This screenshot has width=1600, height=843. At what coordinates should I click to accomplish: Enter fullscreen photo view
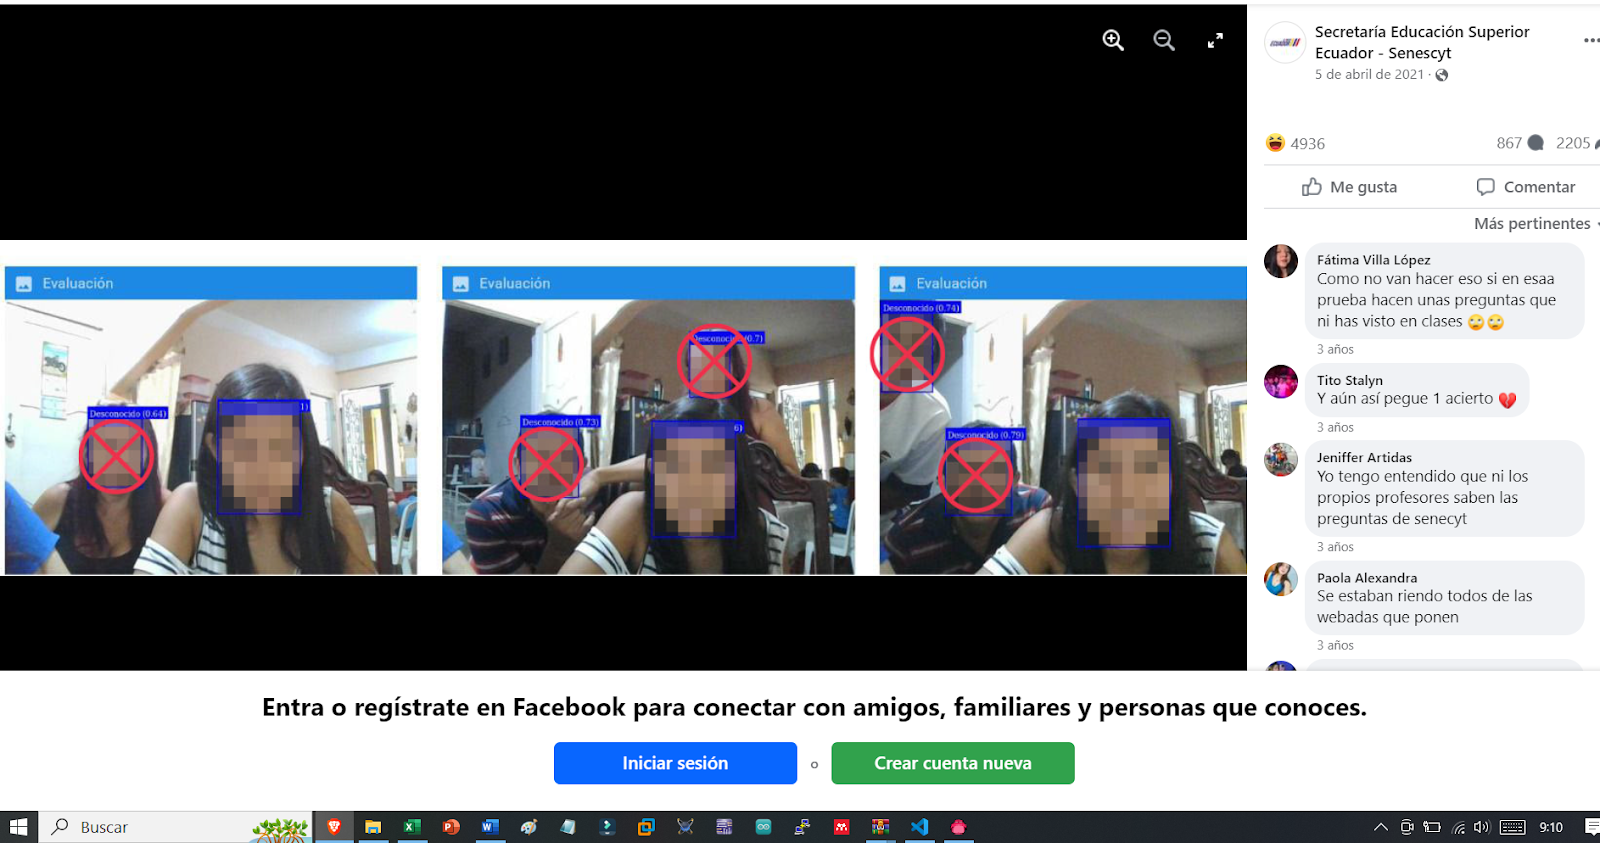pos(1215,40)
